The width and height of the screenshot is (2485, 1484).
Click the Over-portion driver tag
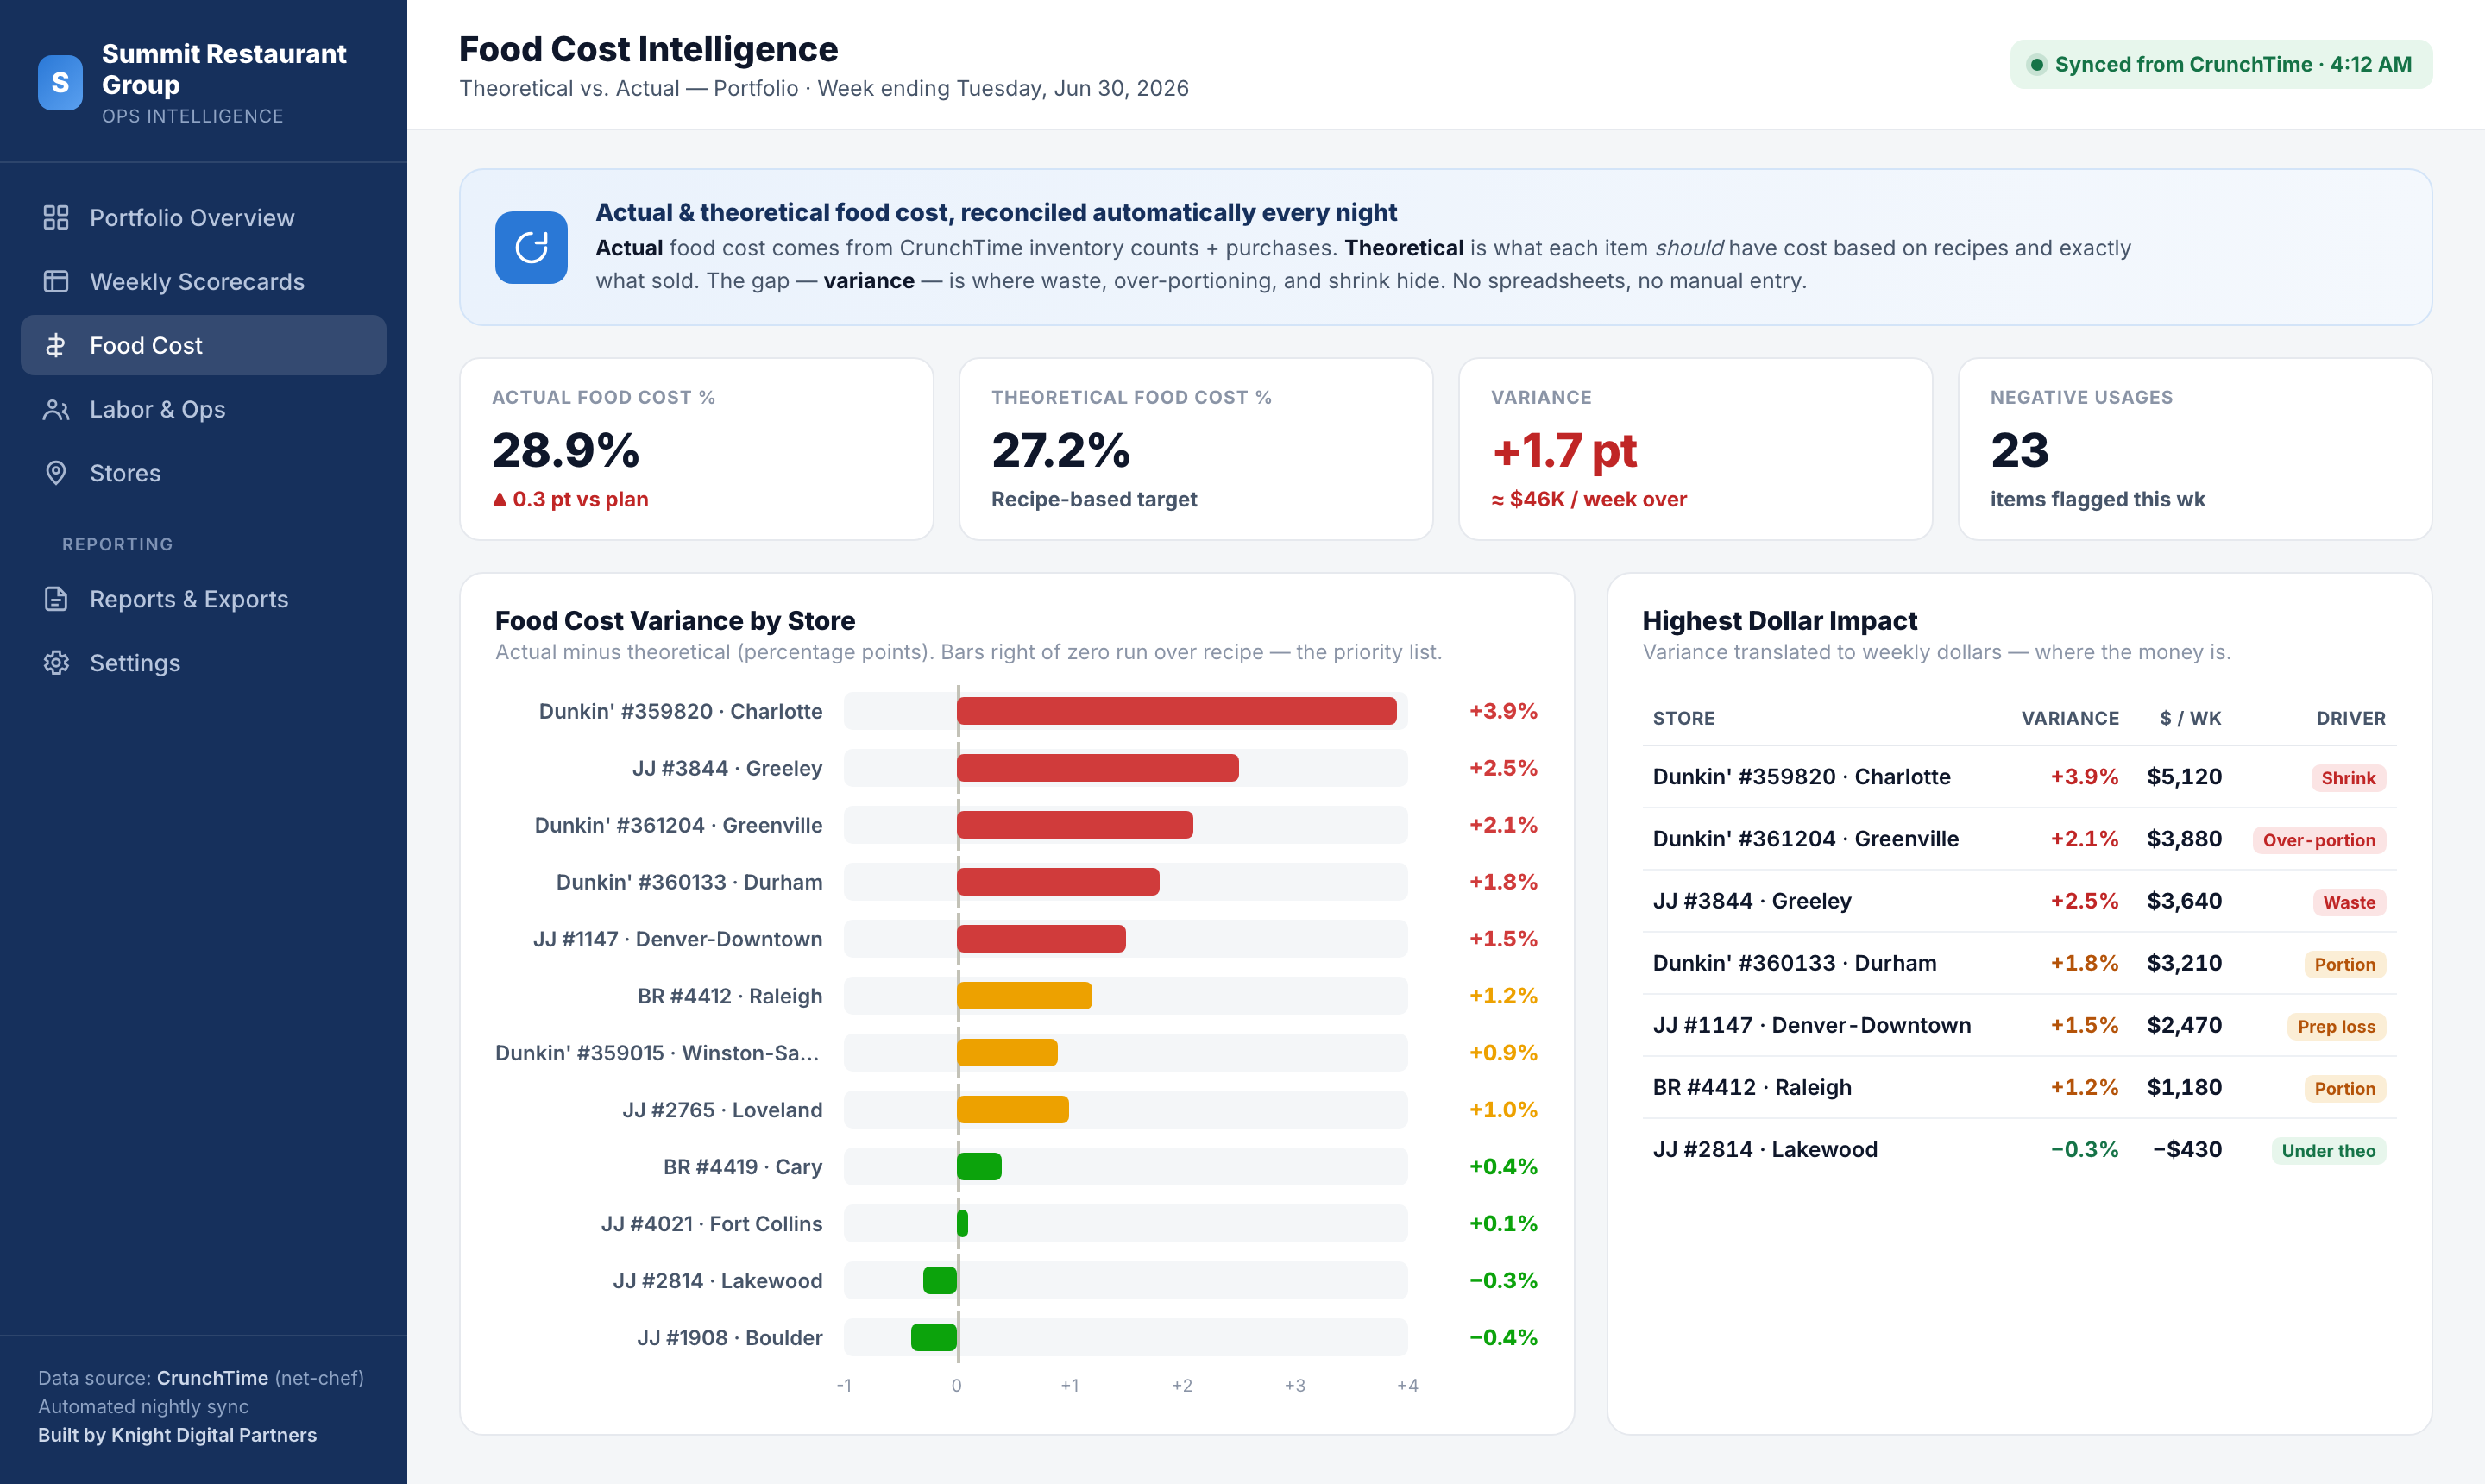click(2319, 840)
